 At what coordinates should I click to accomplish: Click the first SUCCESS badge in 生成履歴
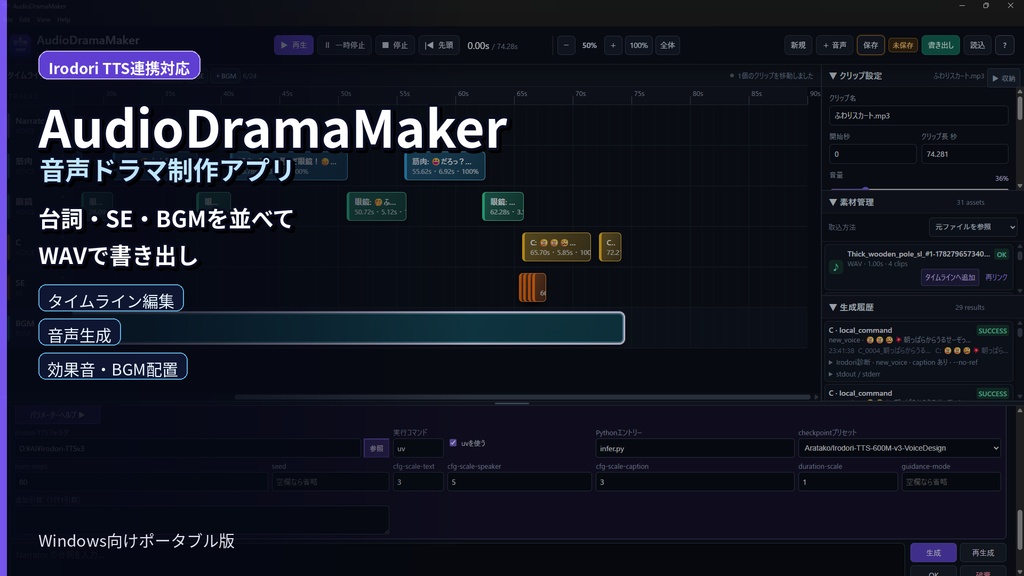click(x=992, y=331)
